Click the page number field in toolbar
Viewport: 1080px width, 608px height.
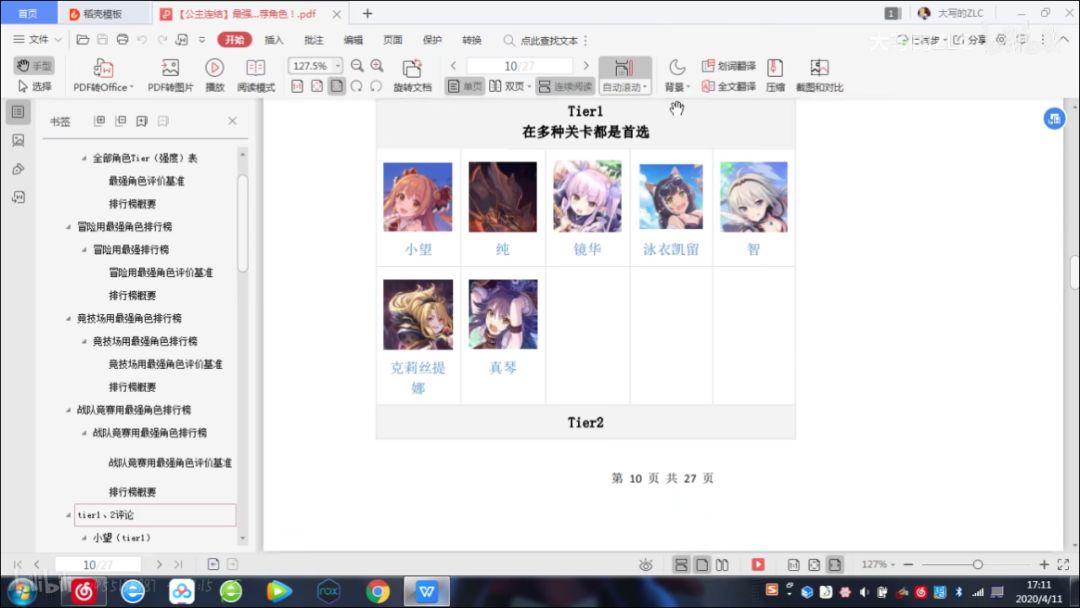pos(519,65)
